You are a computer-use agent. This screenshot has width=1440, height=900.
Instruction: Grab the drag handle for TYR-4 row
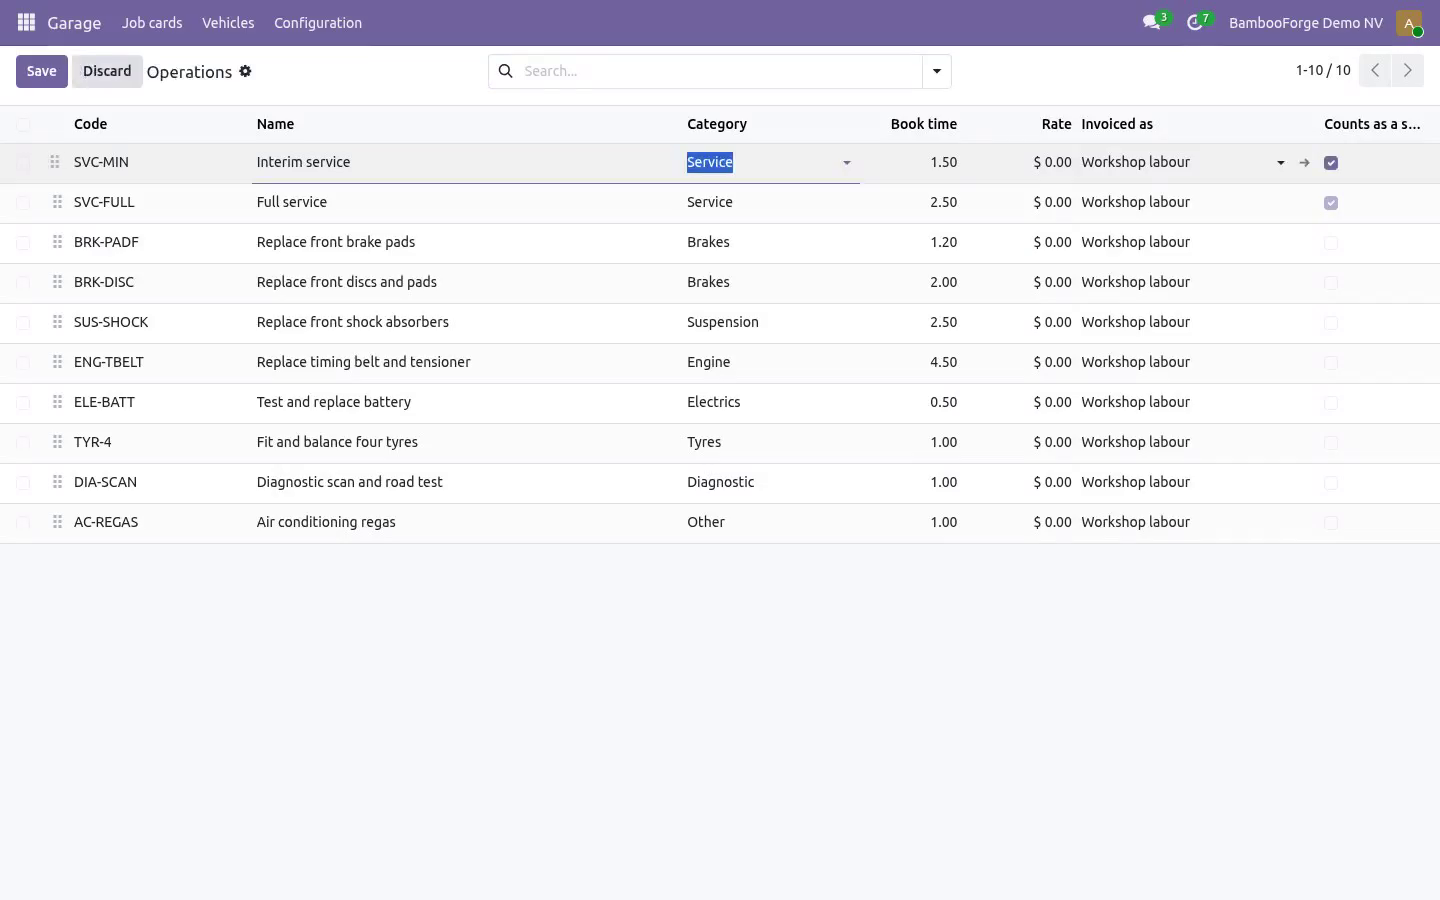point(57,442)
